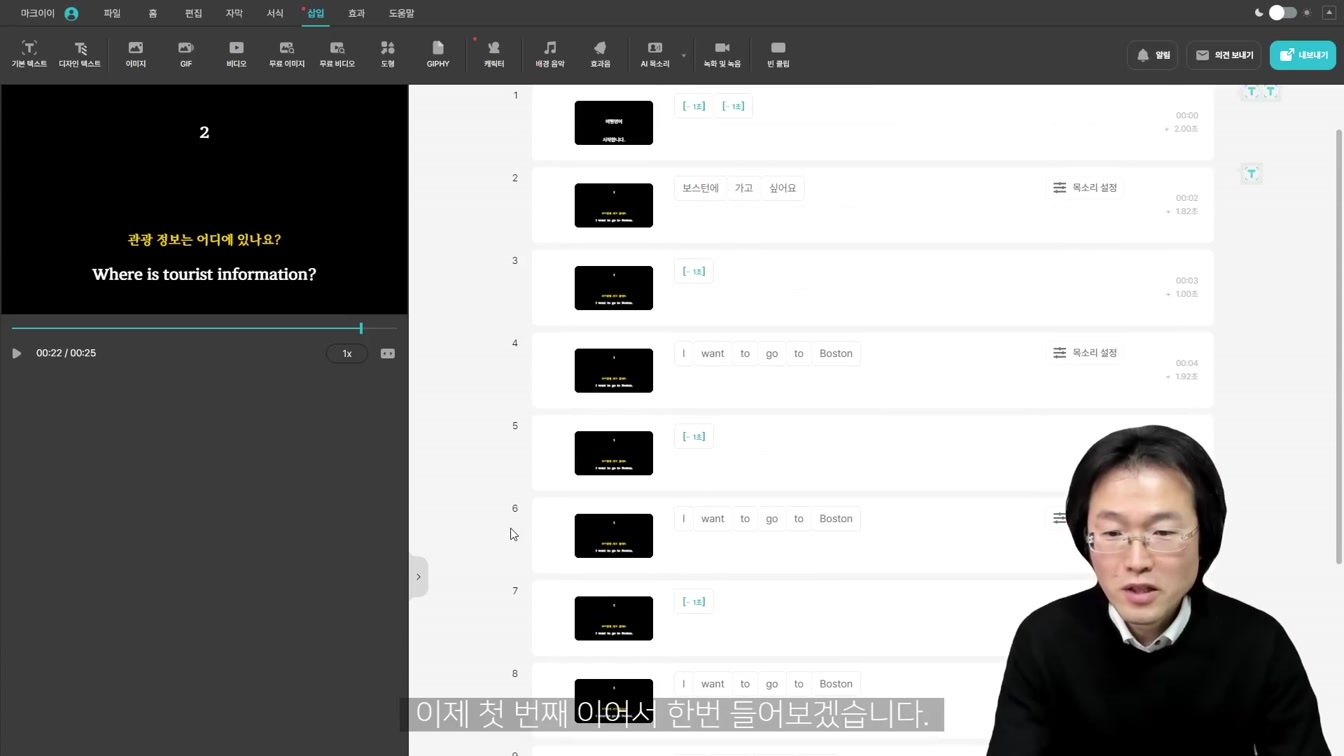Click the left text marker icon beside clip 1
1344x756 pixels.
(1251, 92)
